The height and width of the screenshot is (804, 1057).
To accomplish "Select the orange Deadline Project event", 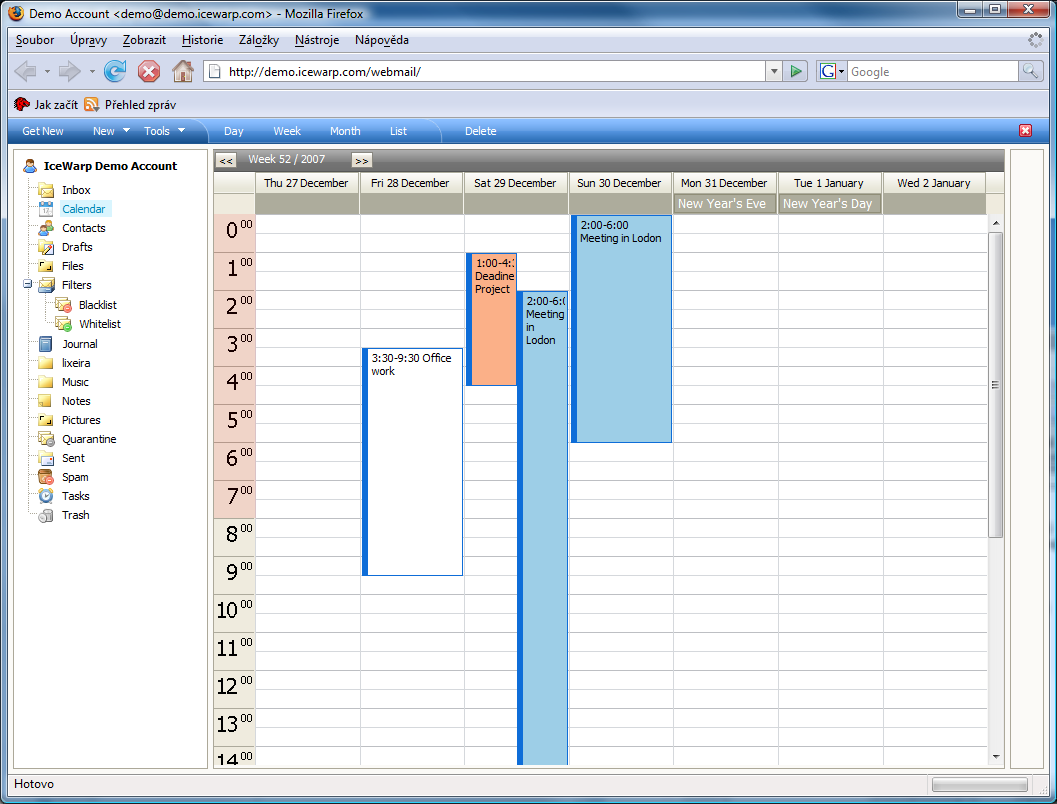I will click(491, 319).
